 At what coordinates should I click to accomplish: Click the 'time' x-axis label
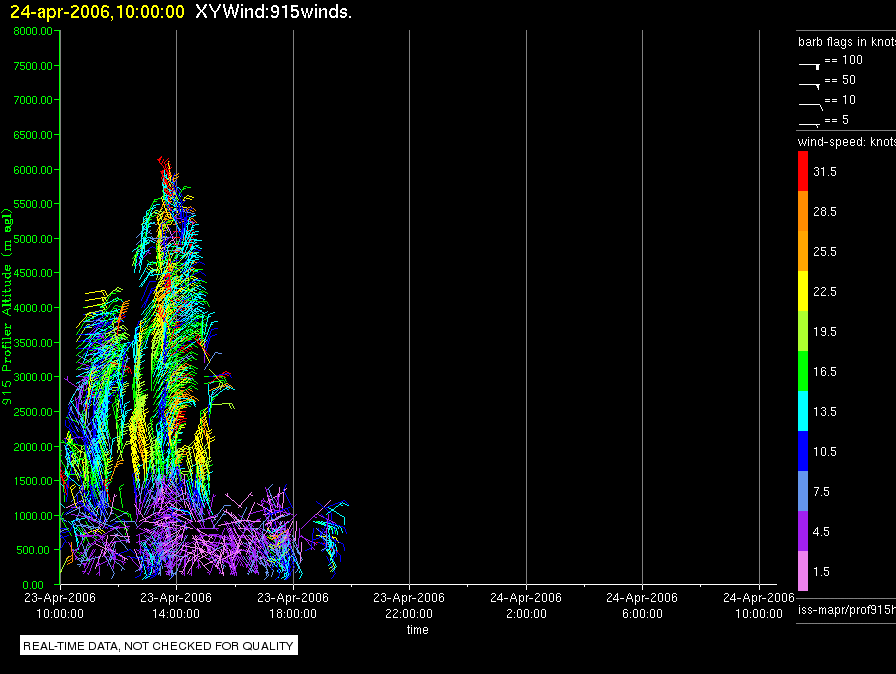coord(418,629)
